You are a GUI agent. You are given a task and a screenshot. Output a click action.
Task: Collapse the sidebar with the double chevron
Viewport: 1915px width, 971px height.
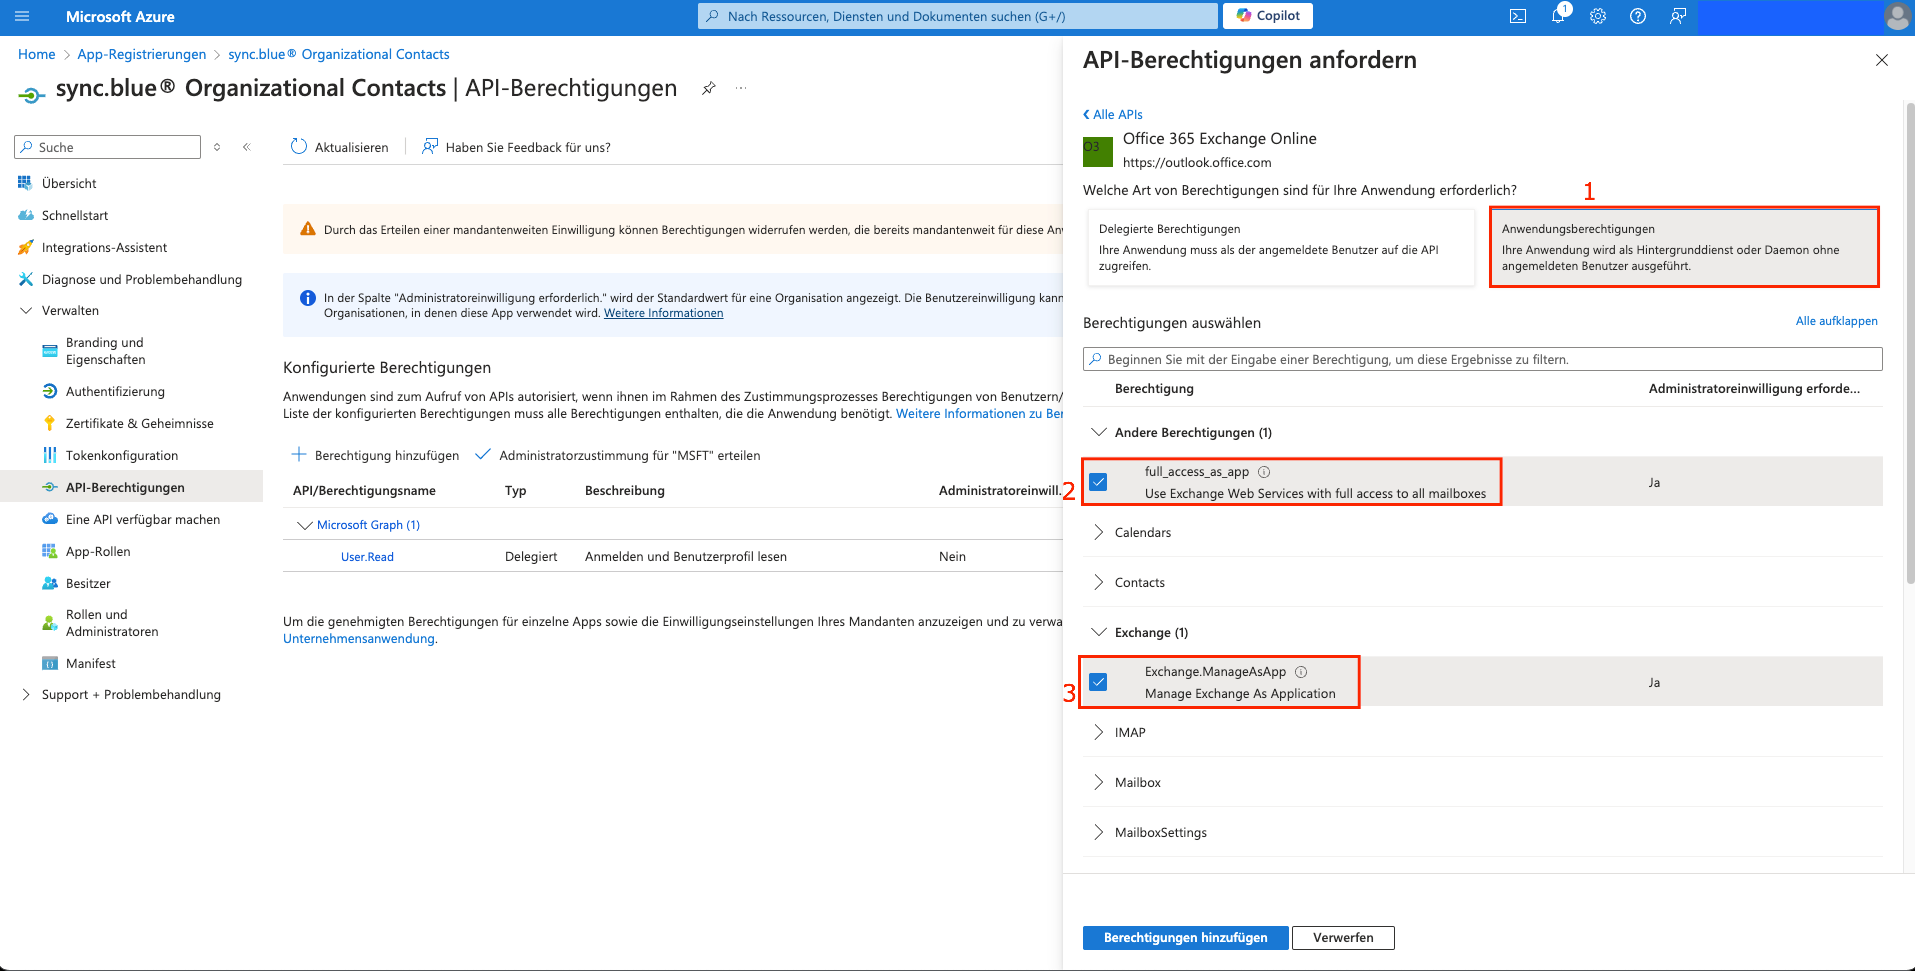point(246,147)
